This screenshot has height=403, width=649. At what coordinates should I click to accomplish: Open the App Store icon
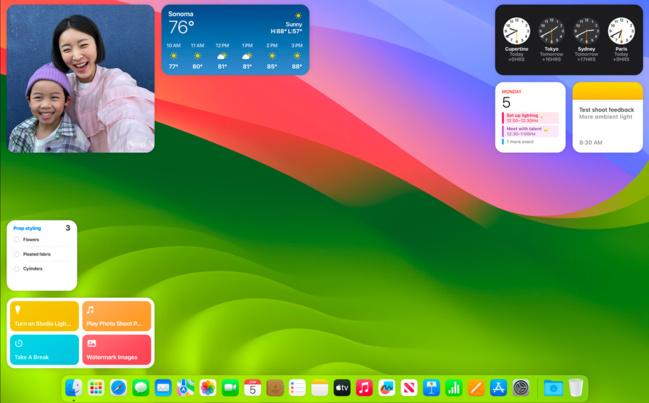point(498,388)
